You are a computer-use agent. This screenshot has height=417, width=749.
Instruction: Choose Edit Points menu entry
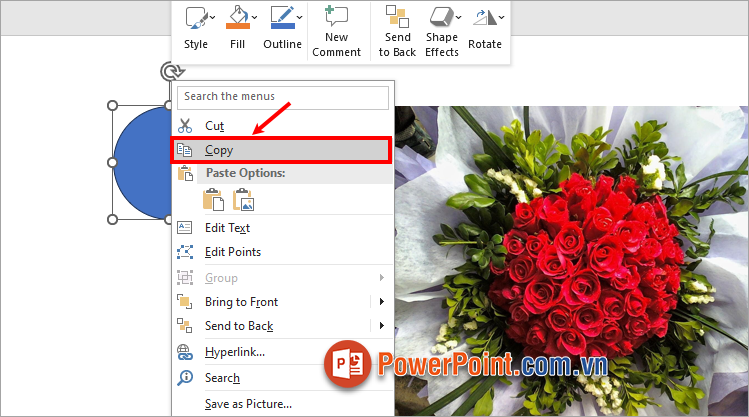(x=283, y=252)
